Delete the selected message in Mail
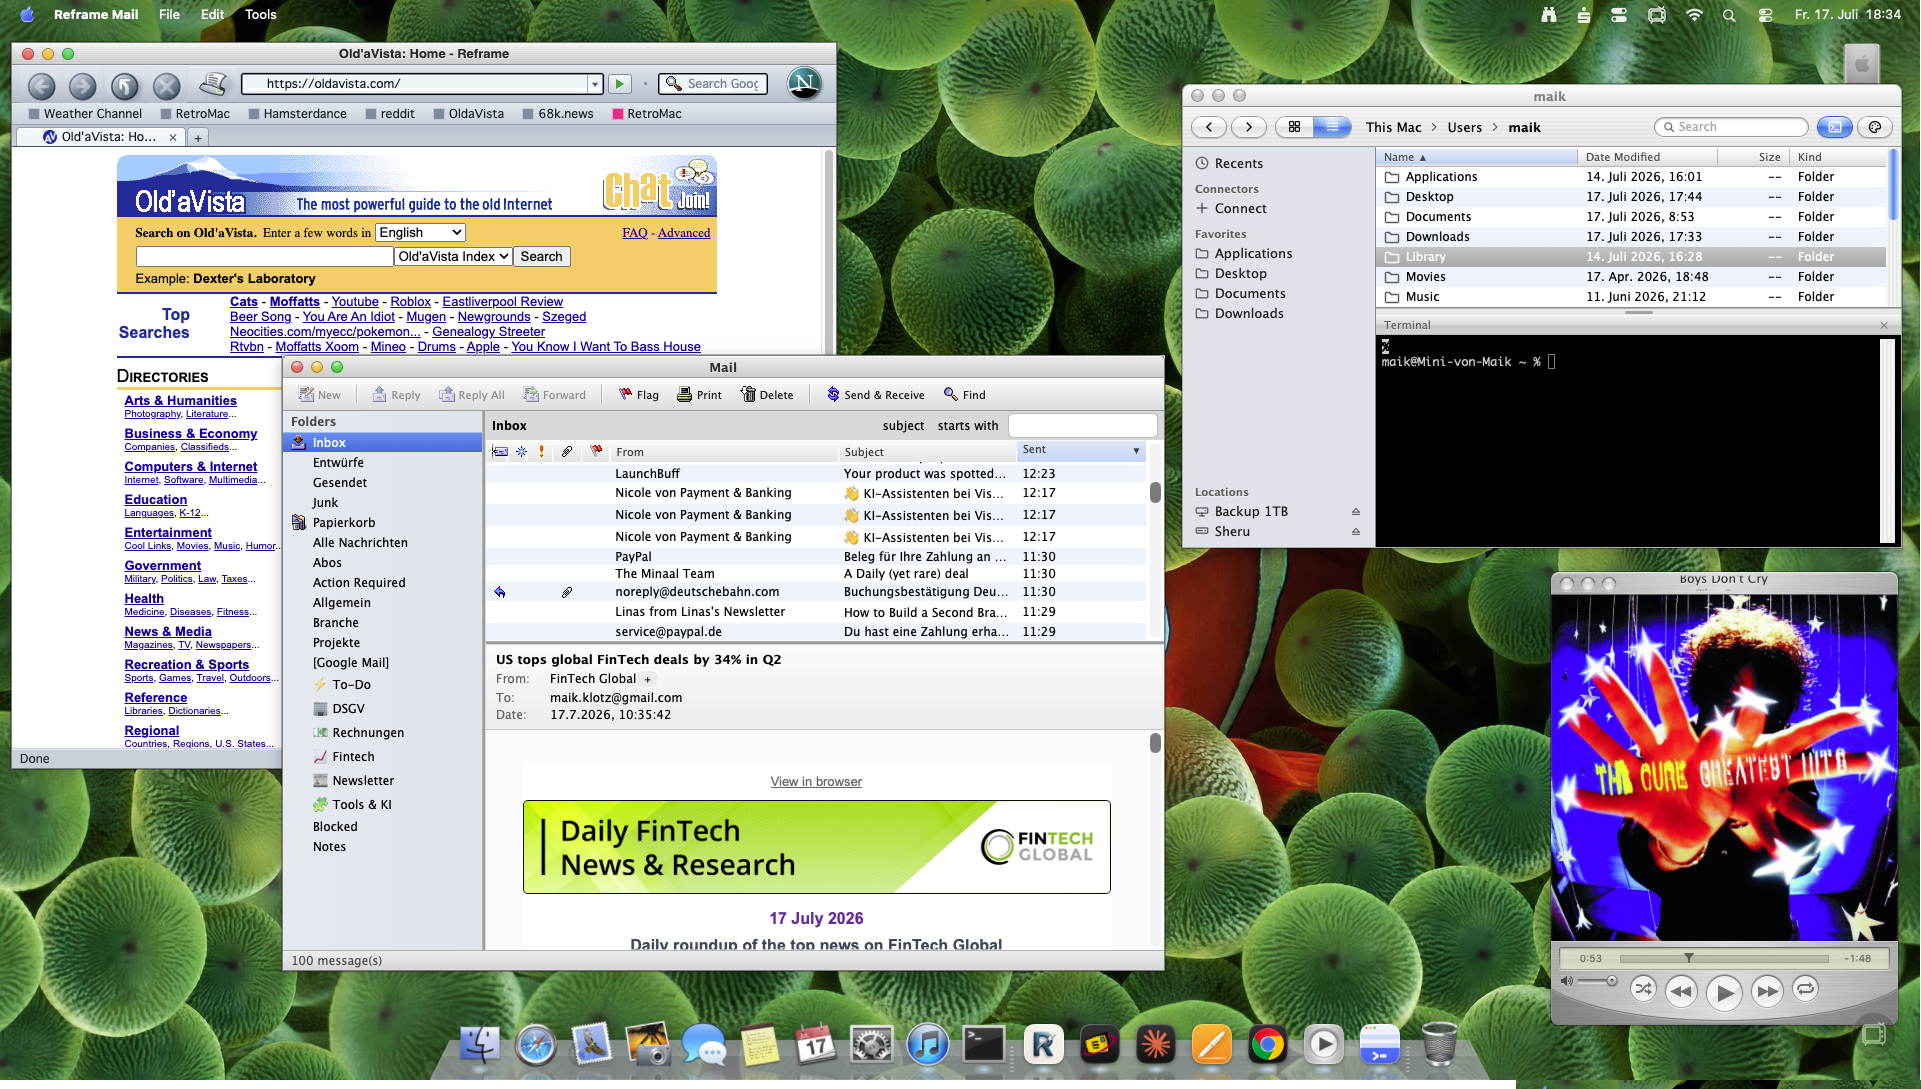 [767, 395]
